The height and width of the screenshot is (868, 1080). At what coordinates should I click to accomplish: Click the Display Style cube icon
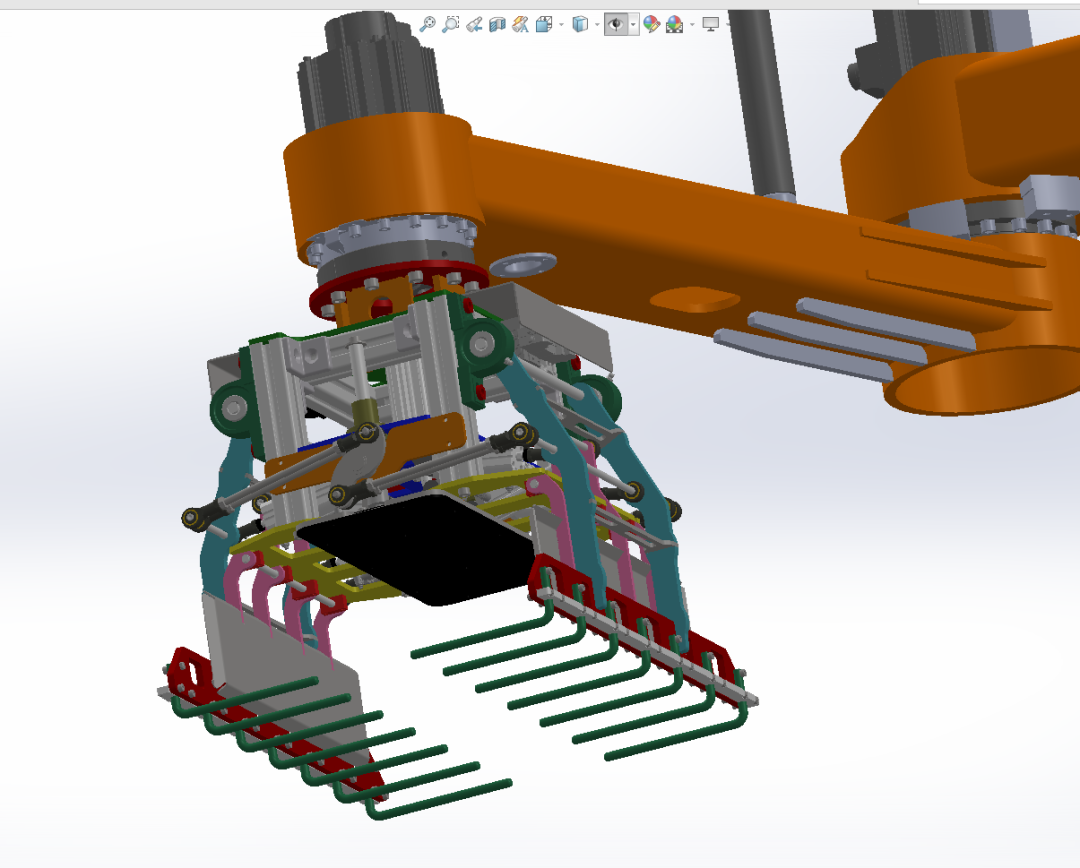[x=580, y=25]
